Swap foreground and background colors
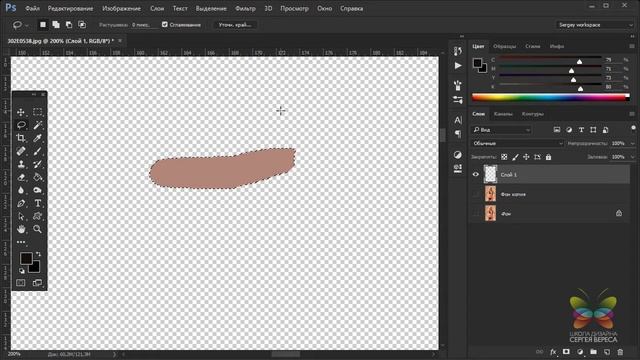The height and width of the screenshot is (360, 640). coord(38,254)
